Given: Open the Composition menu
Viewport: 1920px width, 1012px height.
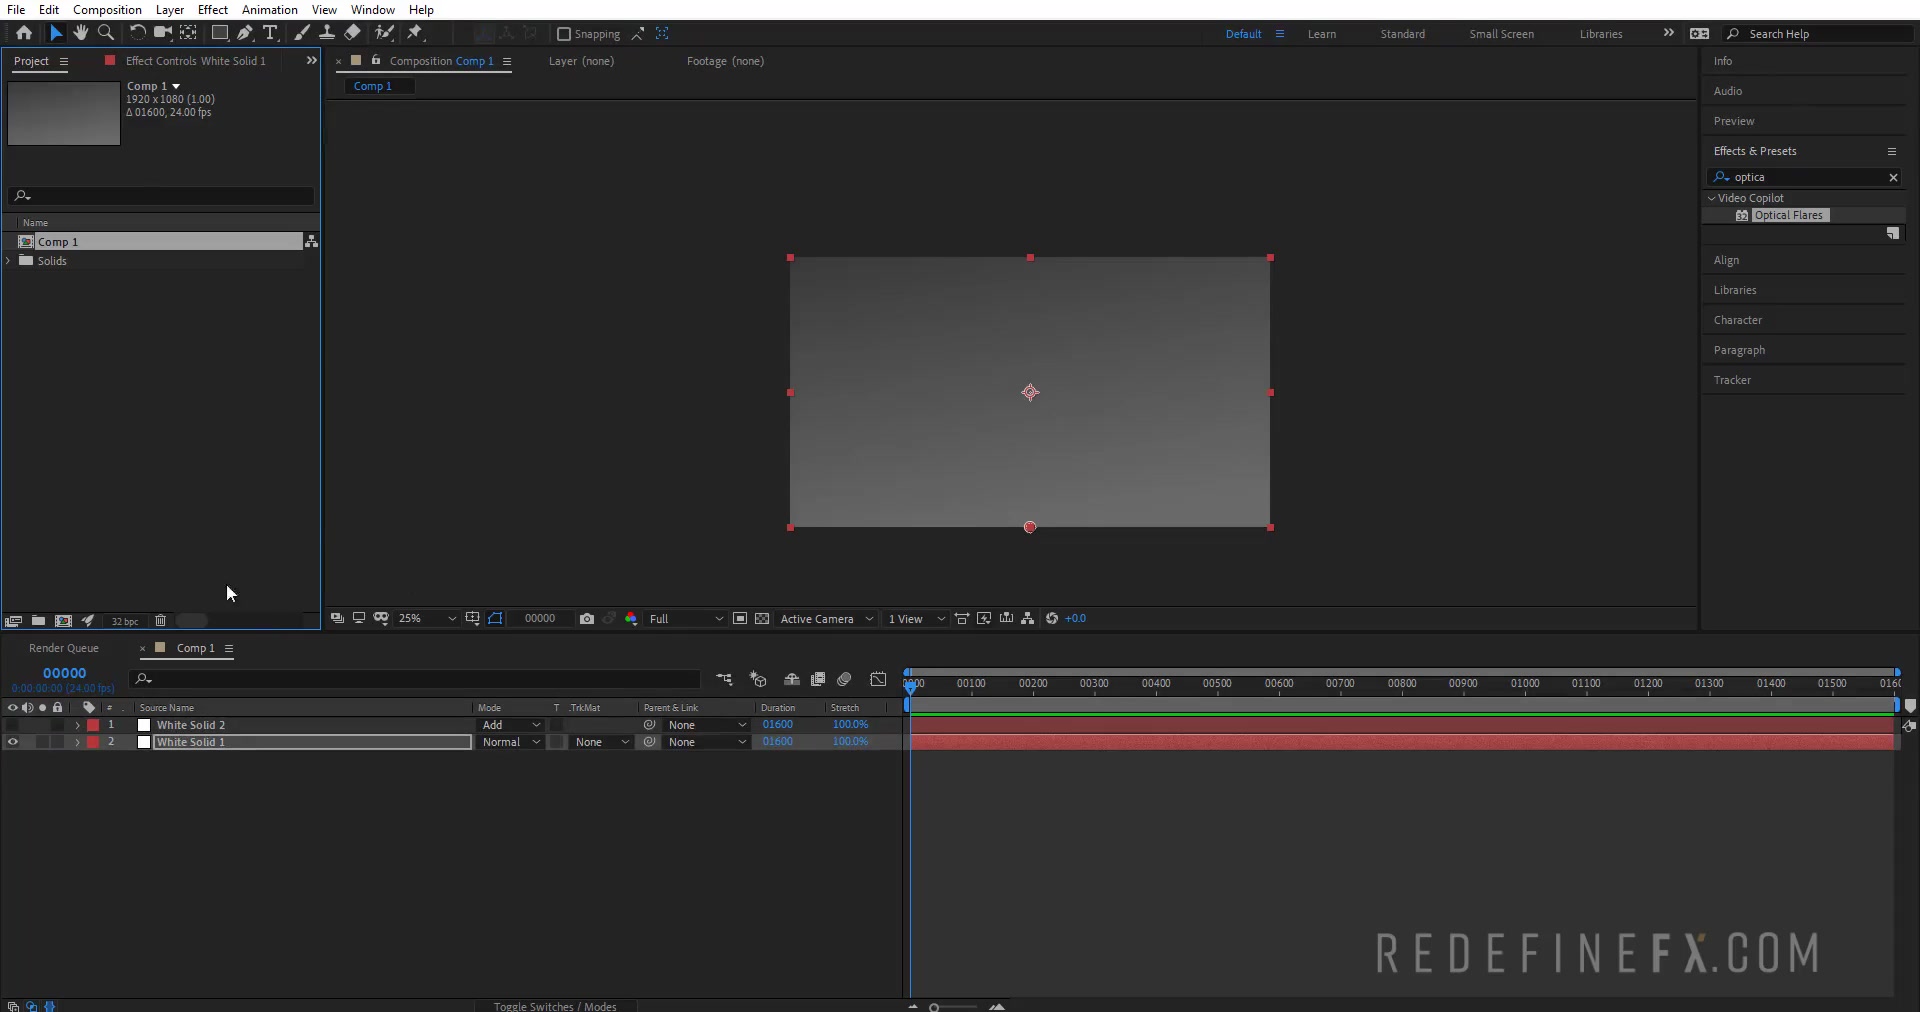Looking at the screenshot, I should pyautogui.click(x=107, y=9).
